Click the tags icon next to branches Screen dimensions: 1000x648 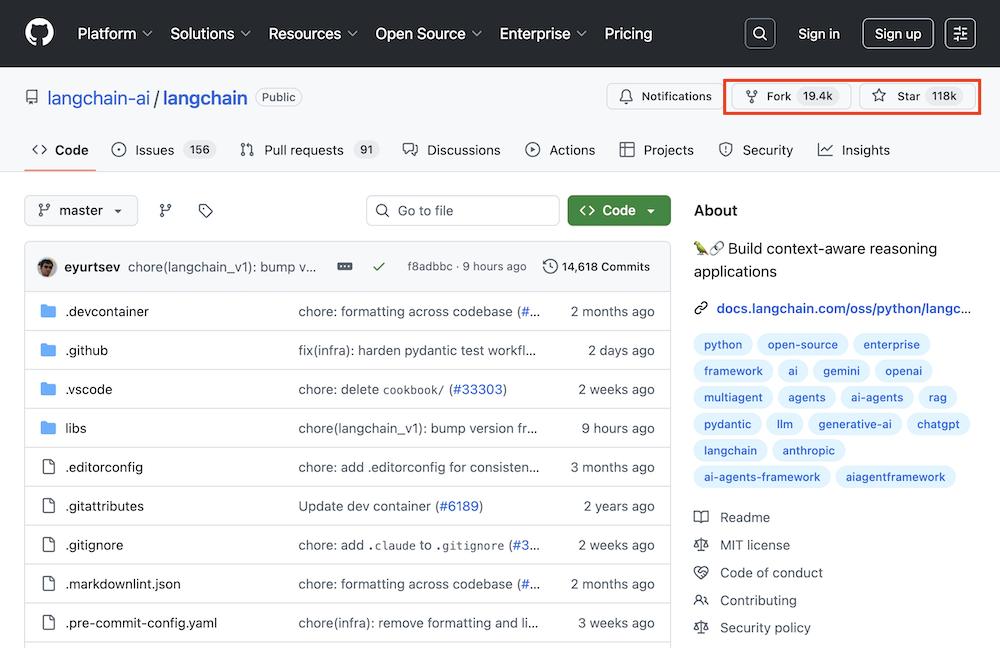(205, 210)
